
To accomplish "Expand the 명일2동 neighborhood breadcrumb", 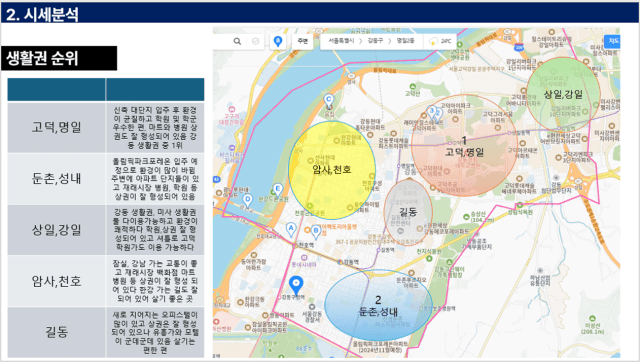I will point(405,41).
